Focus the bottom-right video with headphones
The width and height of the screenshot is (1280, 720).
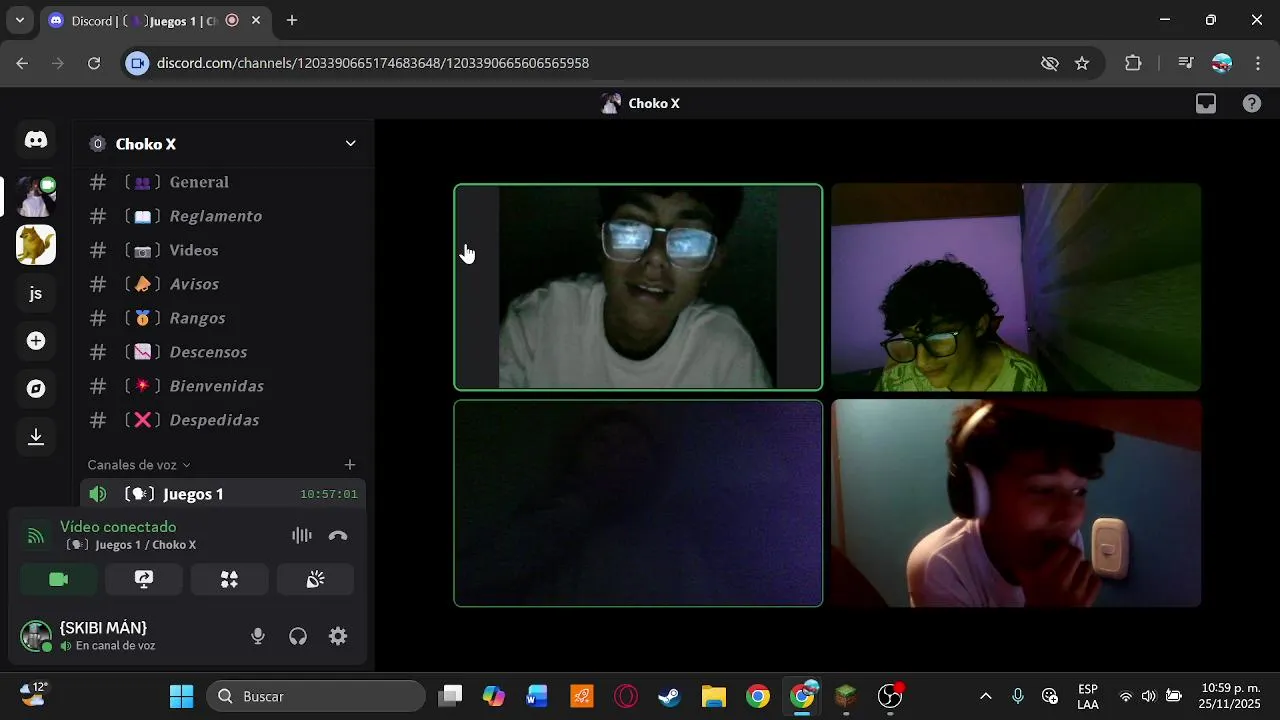click(x=1016, y=503)
